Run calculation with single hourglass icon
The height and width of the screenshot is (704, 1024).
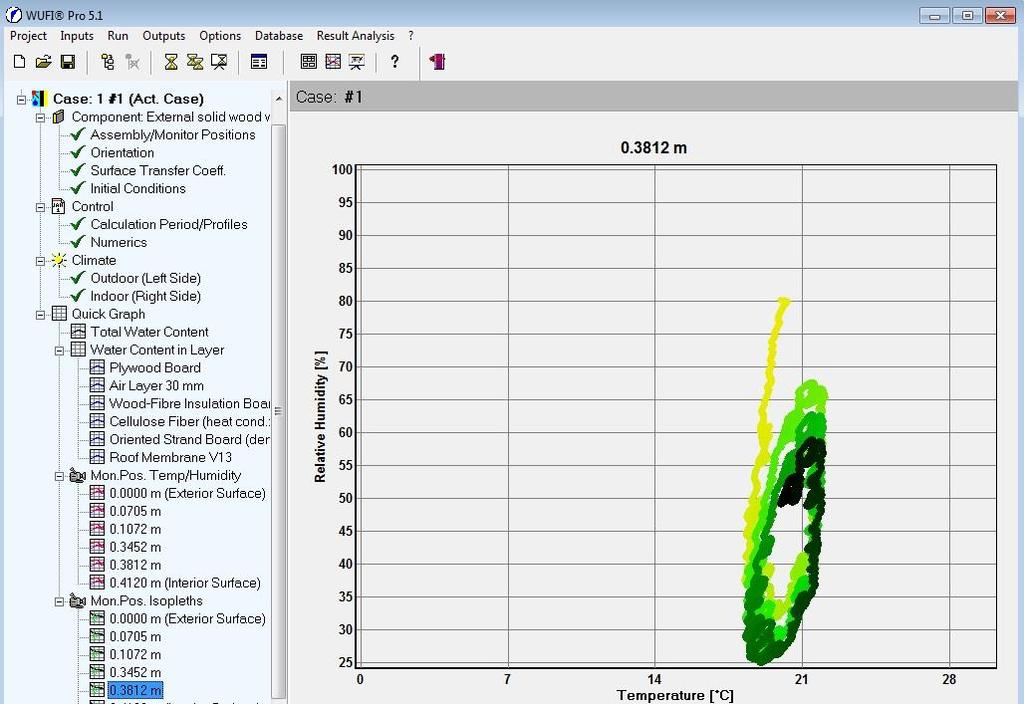click(171, 61)
